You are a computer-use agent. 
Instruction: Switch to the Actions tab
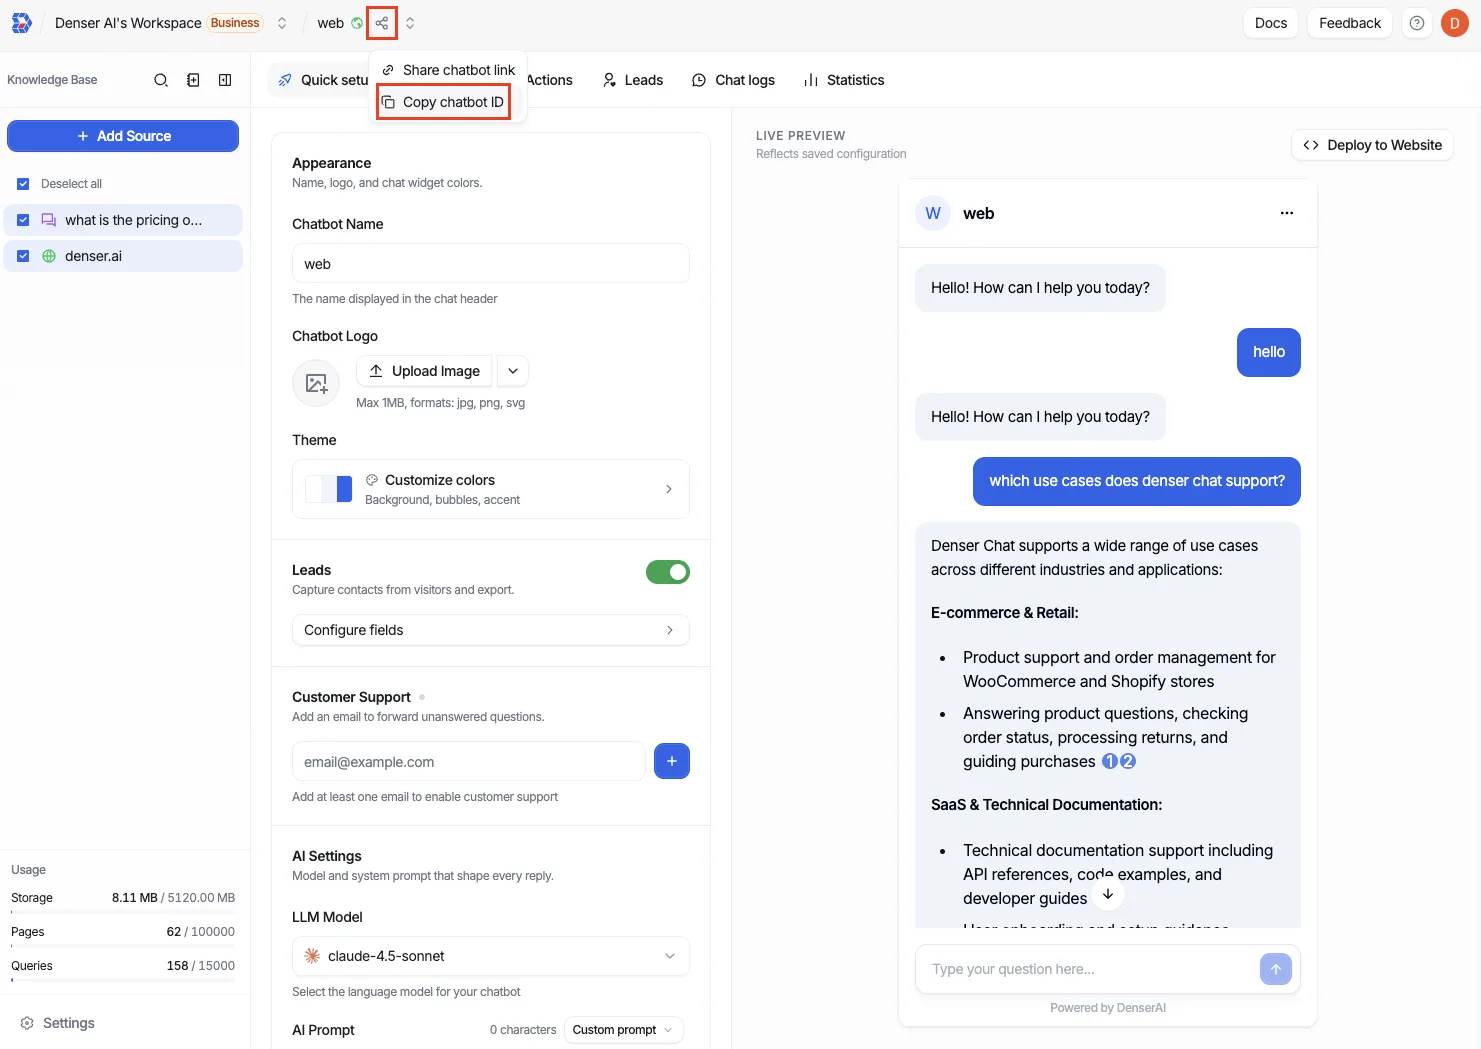point(549,80)
